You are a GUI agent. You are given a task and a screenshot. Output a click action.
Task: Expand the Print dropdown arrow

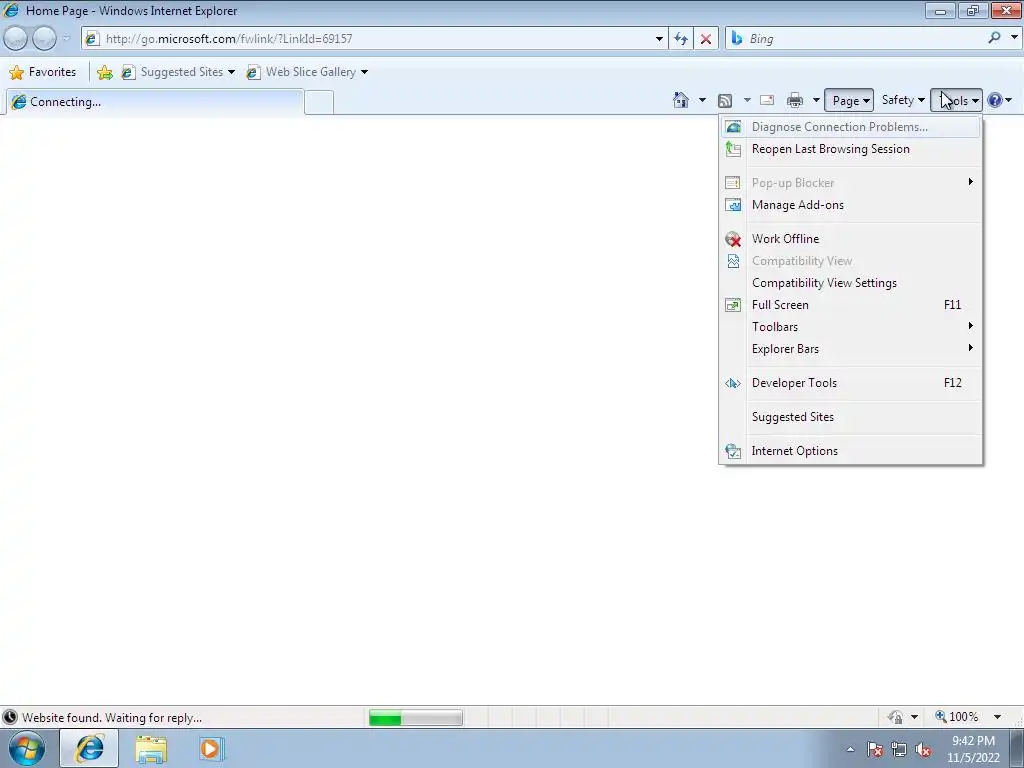[816, 101]
